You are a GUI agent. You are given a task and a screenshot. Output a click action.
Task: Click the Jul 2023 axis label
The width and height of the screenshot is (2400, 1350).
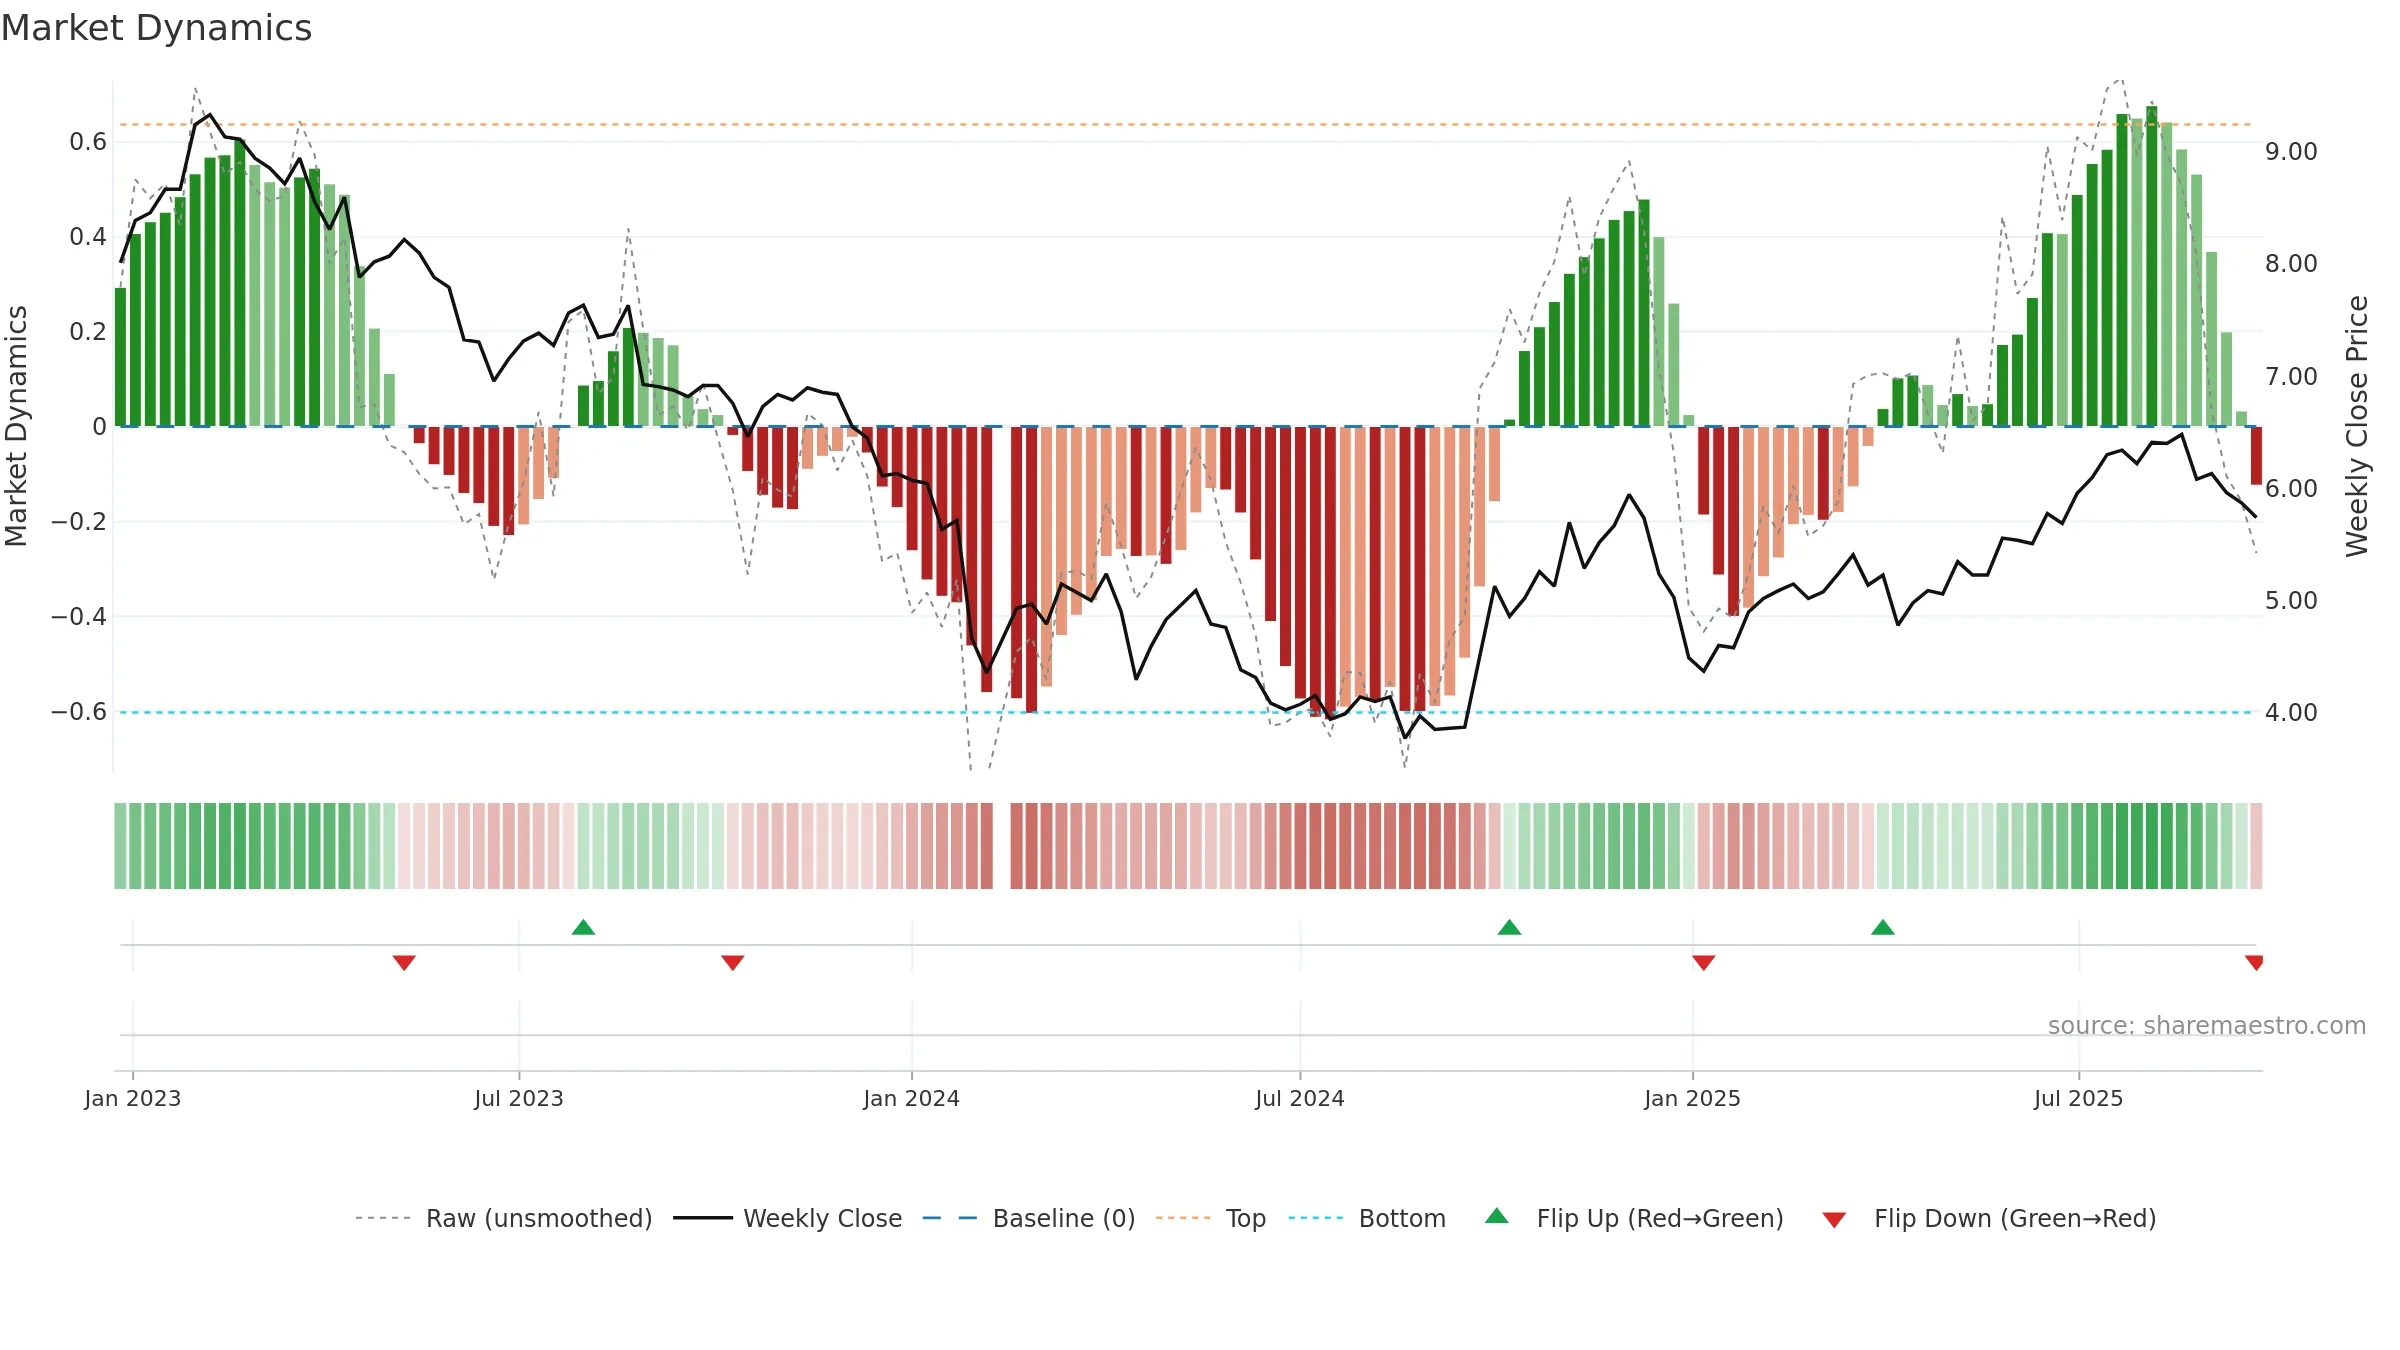pos(519,1098)
